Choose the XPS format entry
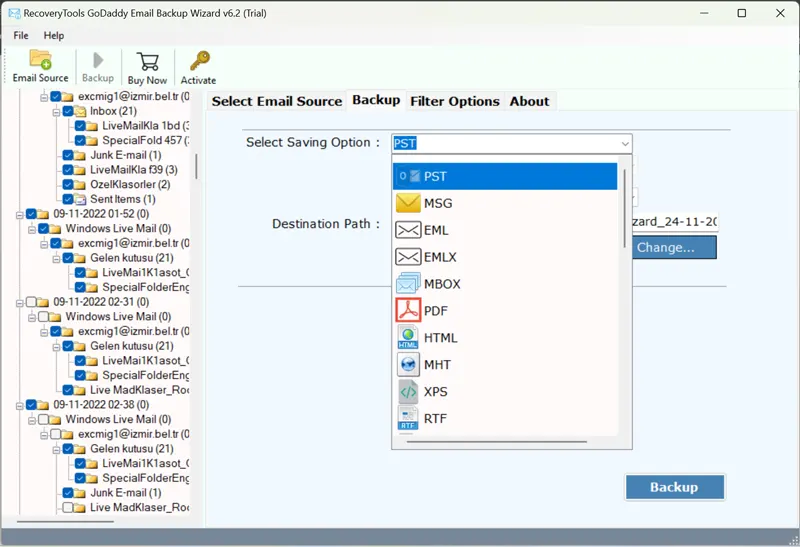 click(x=436, y=392)
